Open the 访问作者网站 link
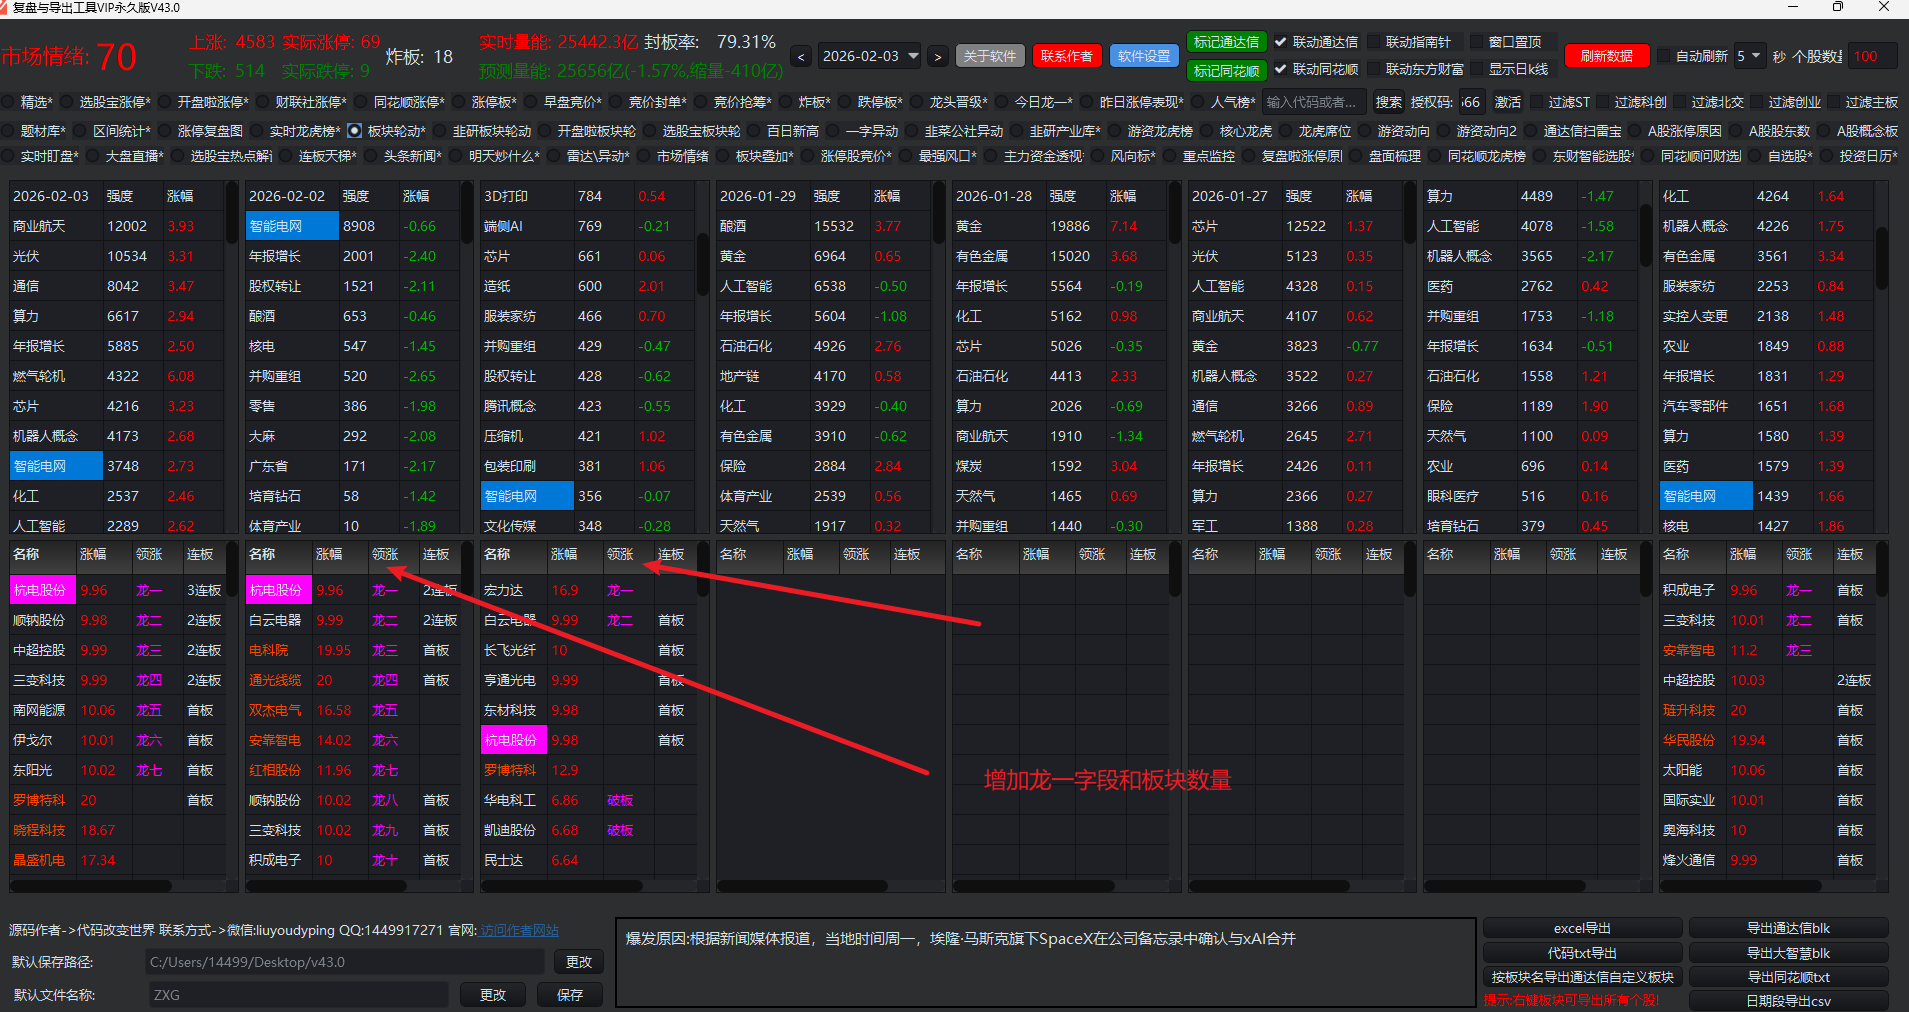 [519, 930]
